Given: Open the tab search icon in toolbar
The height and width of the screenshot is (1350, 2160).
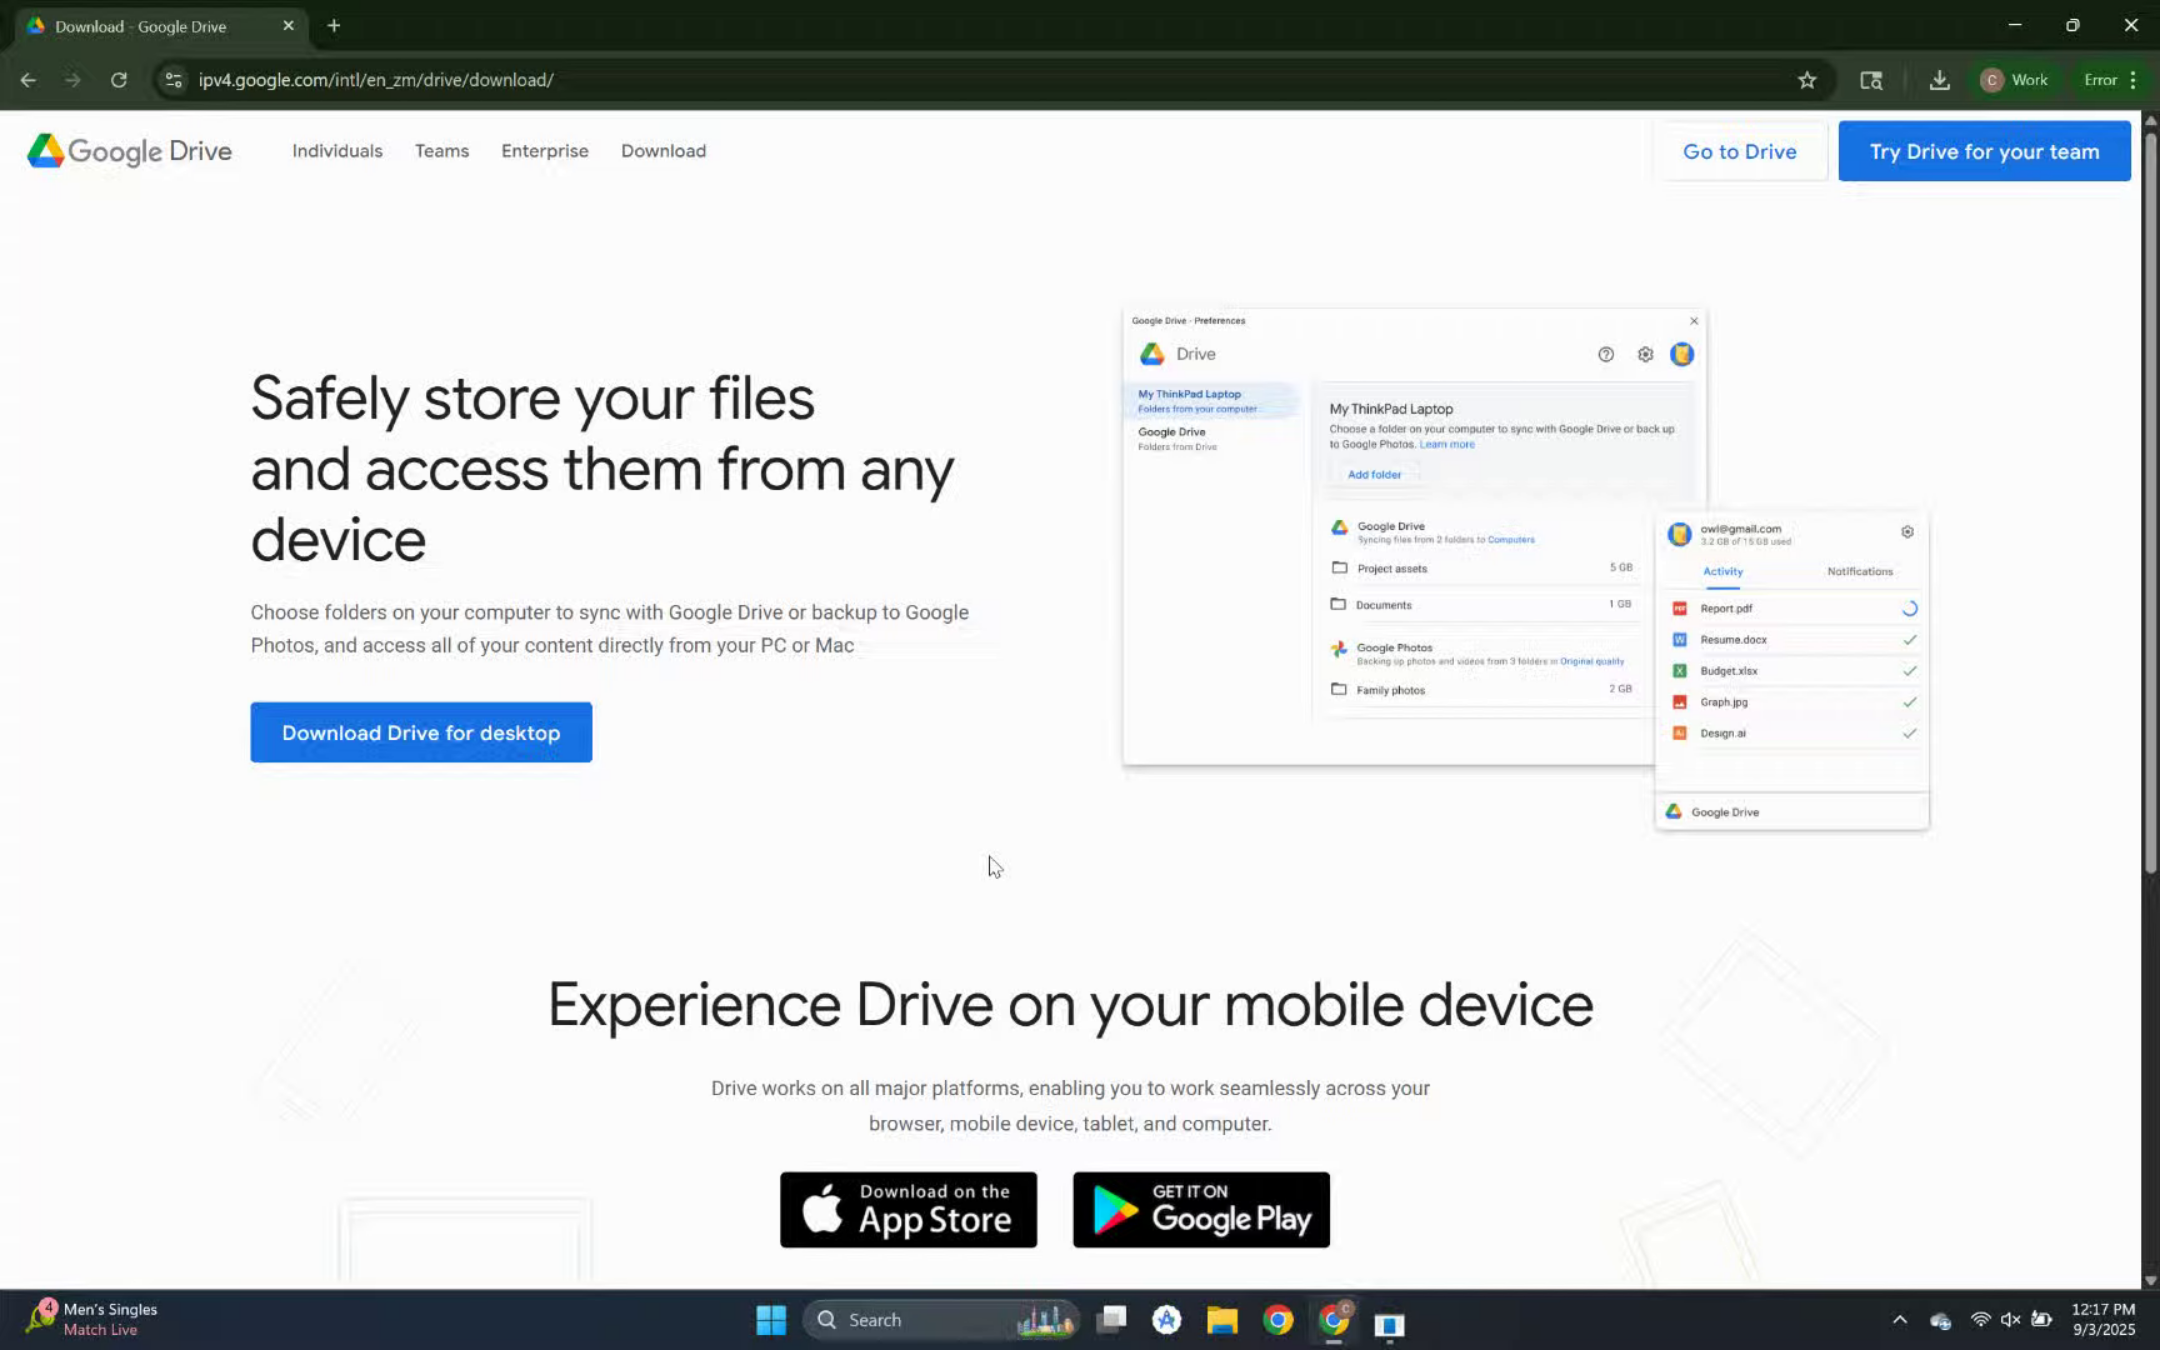Looking at the screenshot, I should 1871,80.
